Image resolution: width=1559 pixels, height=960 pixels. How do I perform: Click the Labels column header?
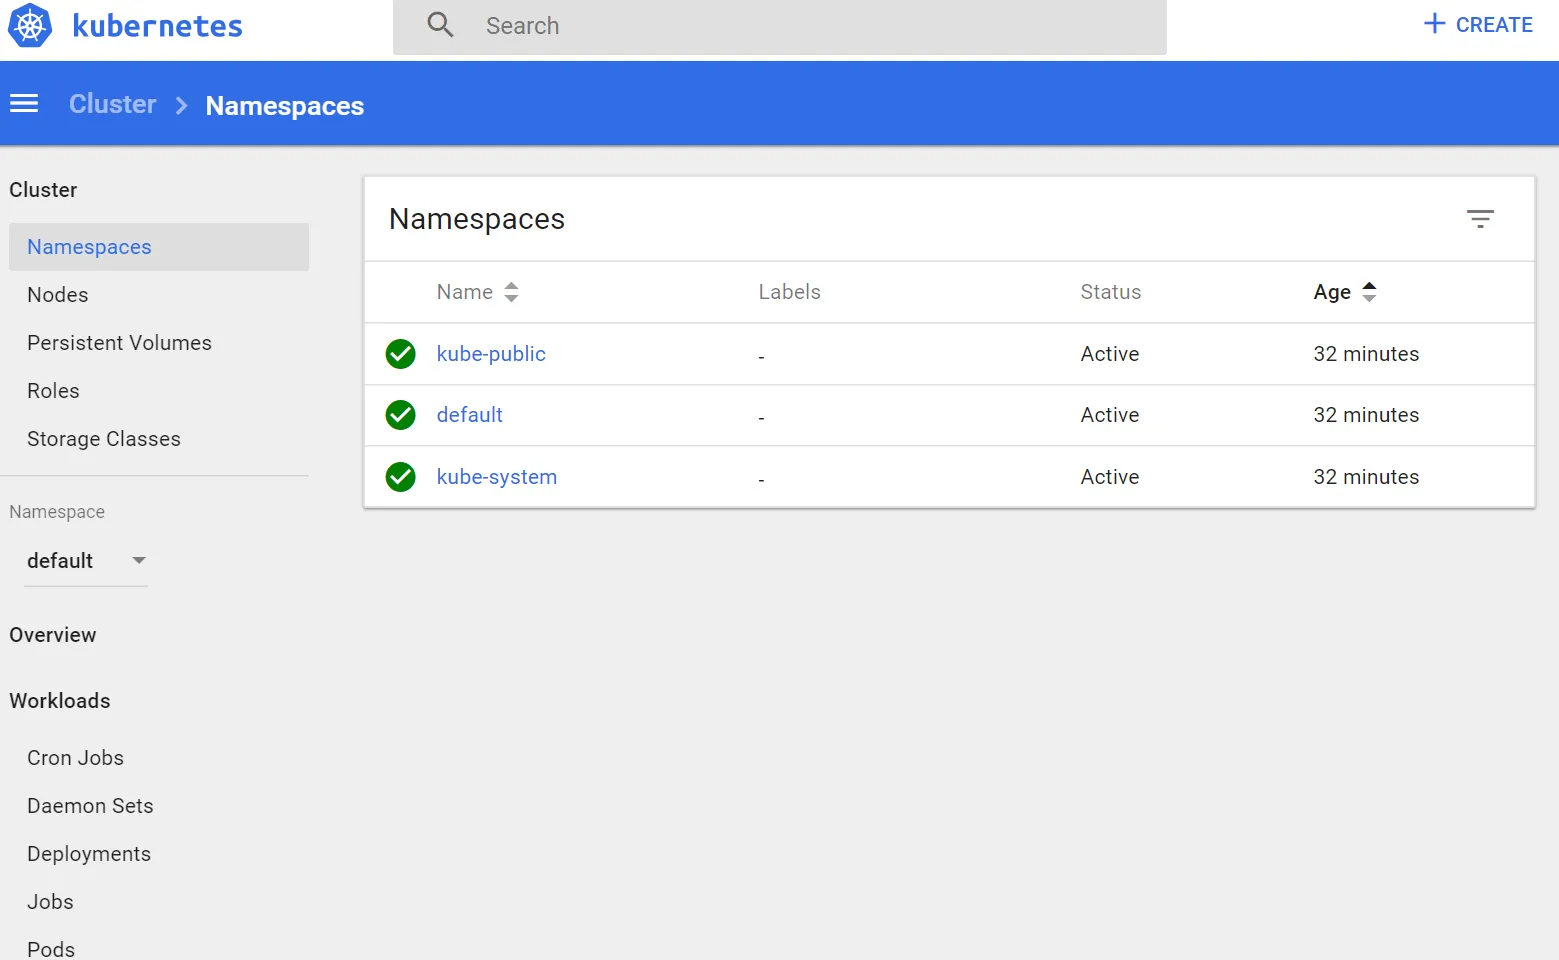[x=790, y=292]
